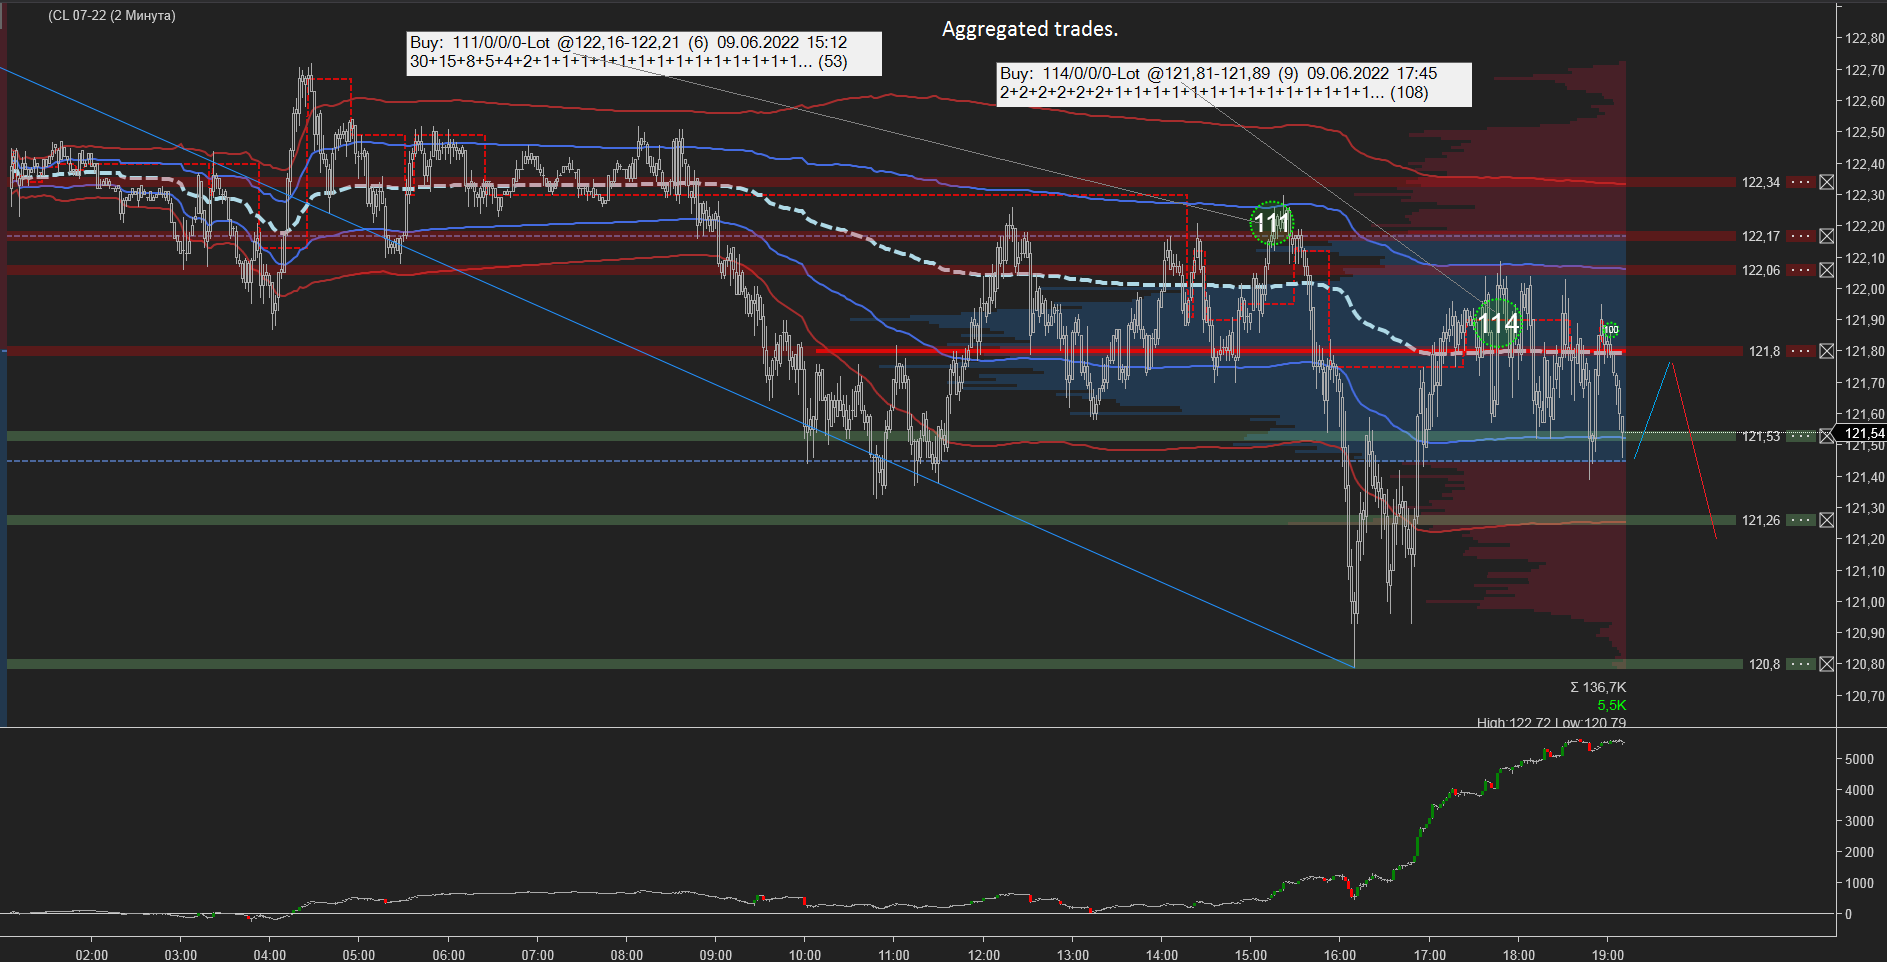Image resolution: width=1887 pixels, height=962 pixels.
Task: Remove the 120,8 level with its X box
Action: (1826, 664)
